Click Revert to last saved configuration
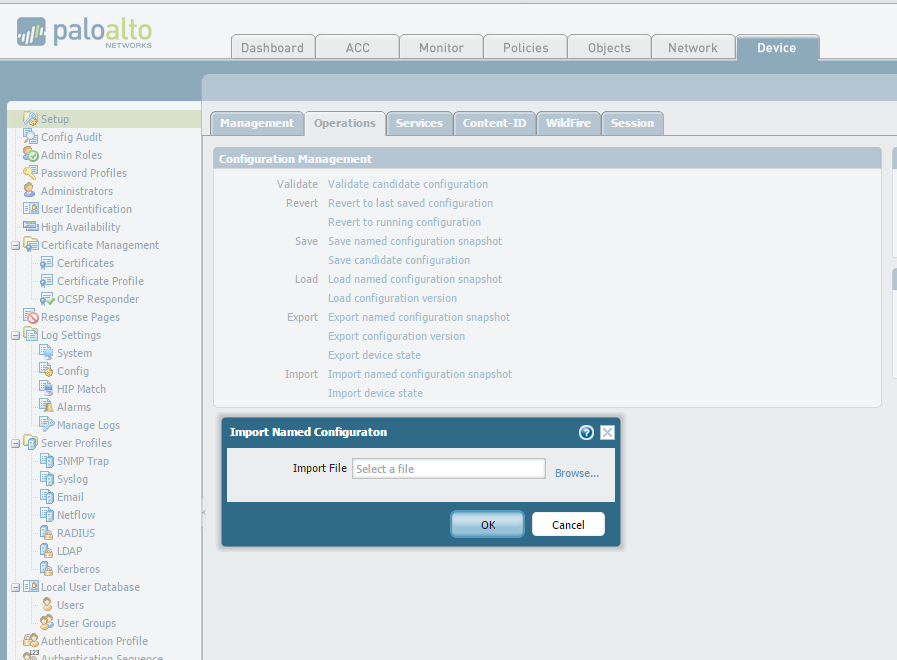Image resolution: width=897 pixels, height=660 pixels. pyautogui.click(x=410, y=203)
